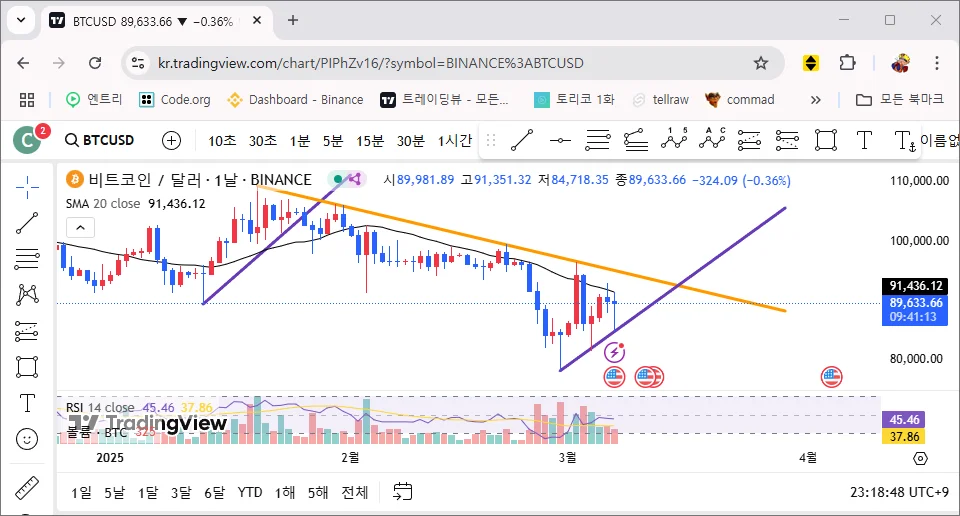Open the Dashboard - Binance bookmark

click(295, 100)
